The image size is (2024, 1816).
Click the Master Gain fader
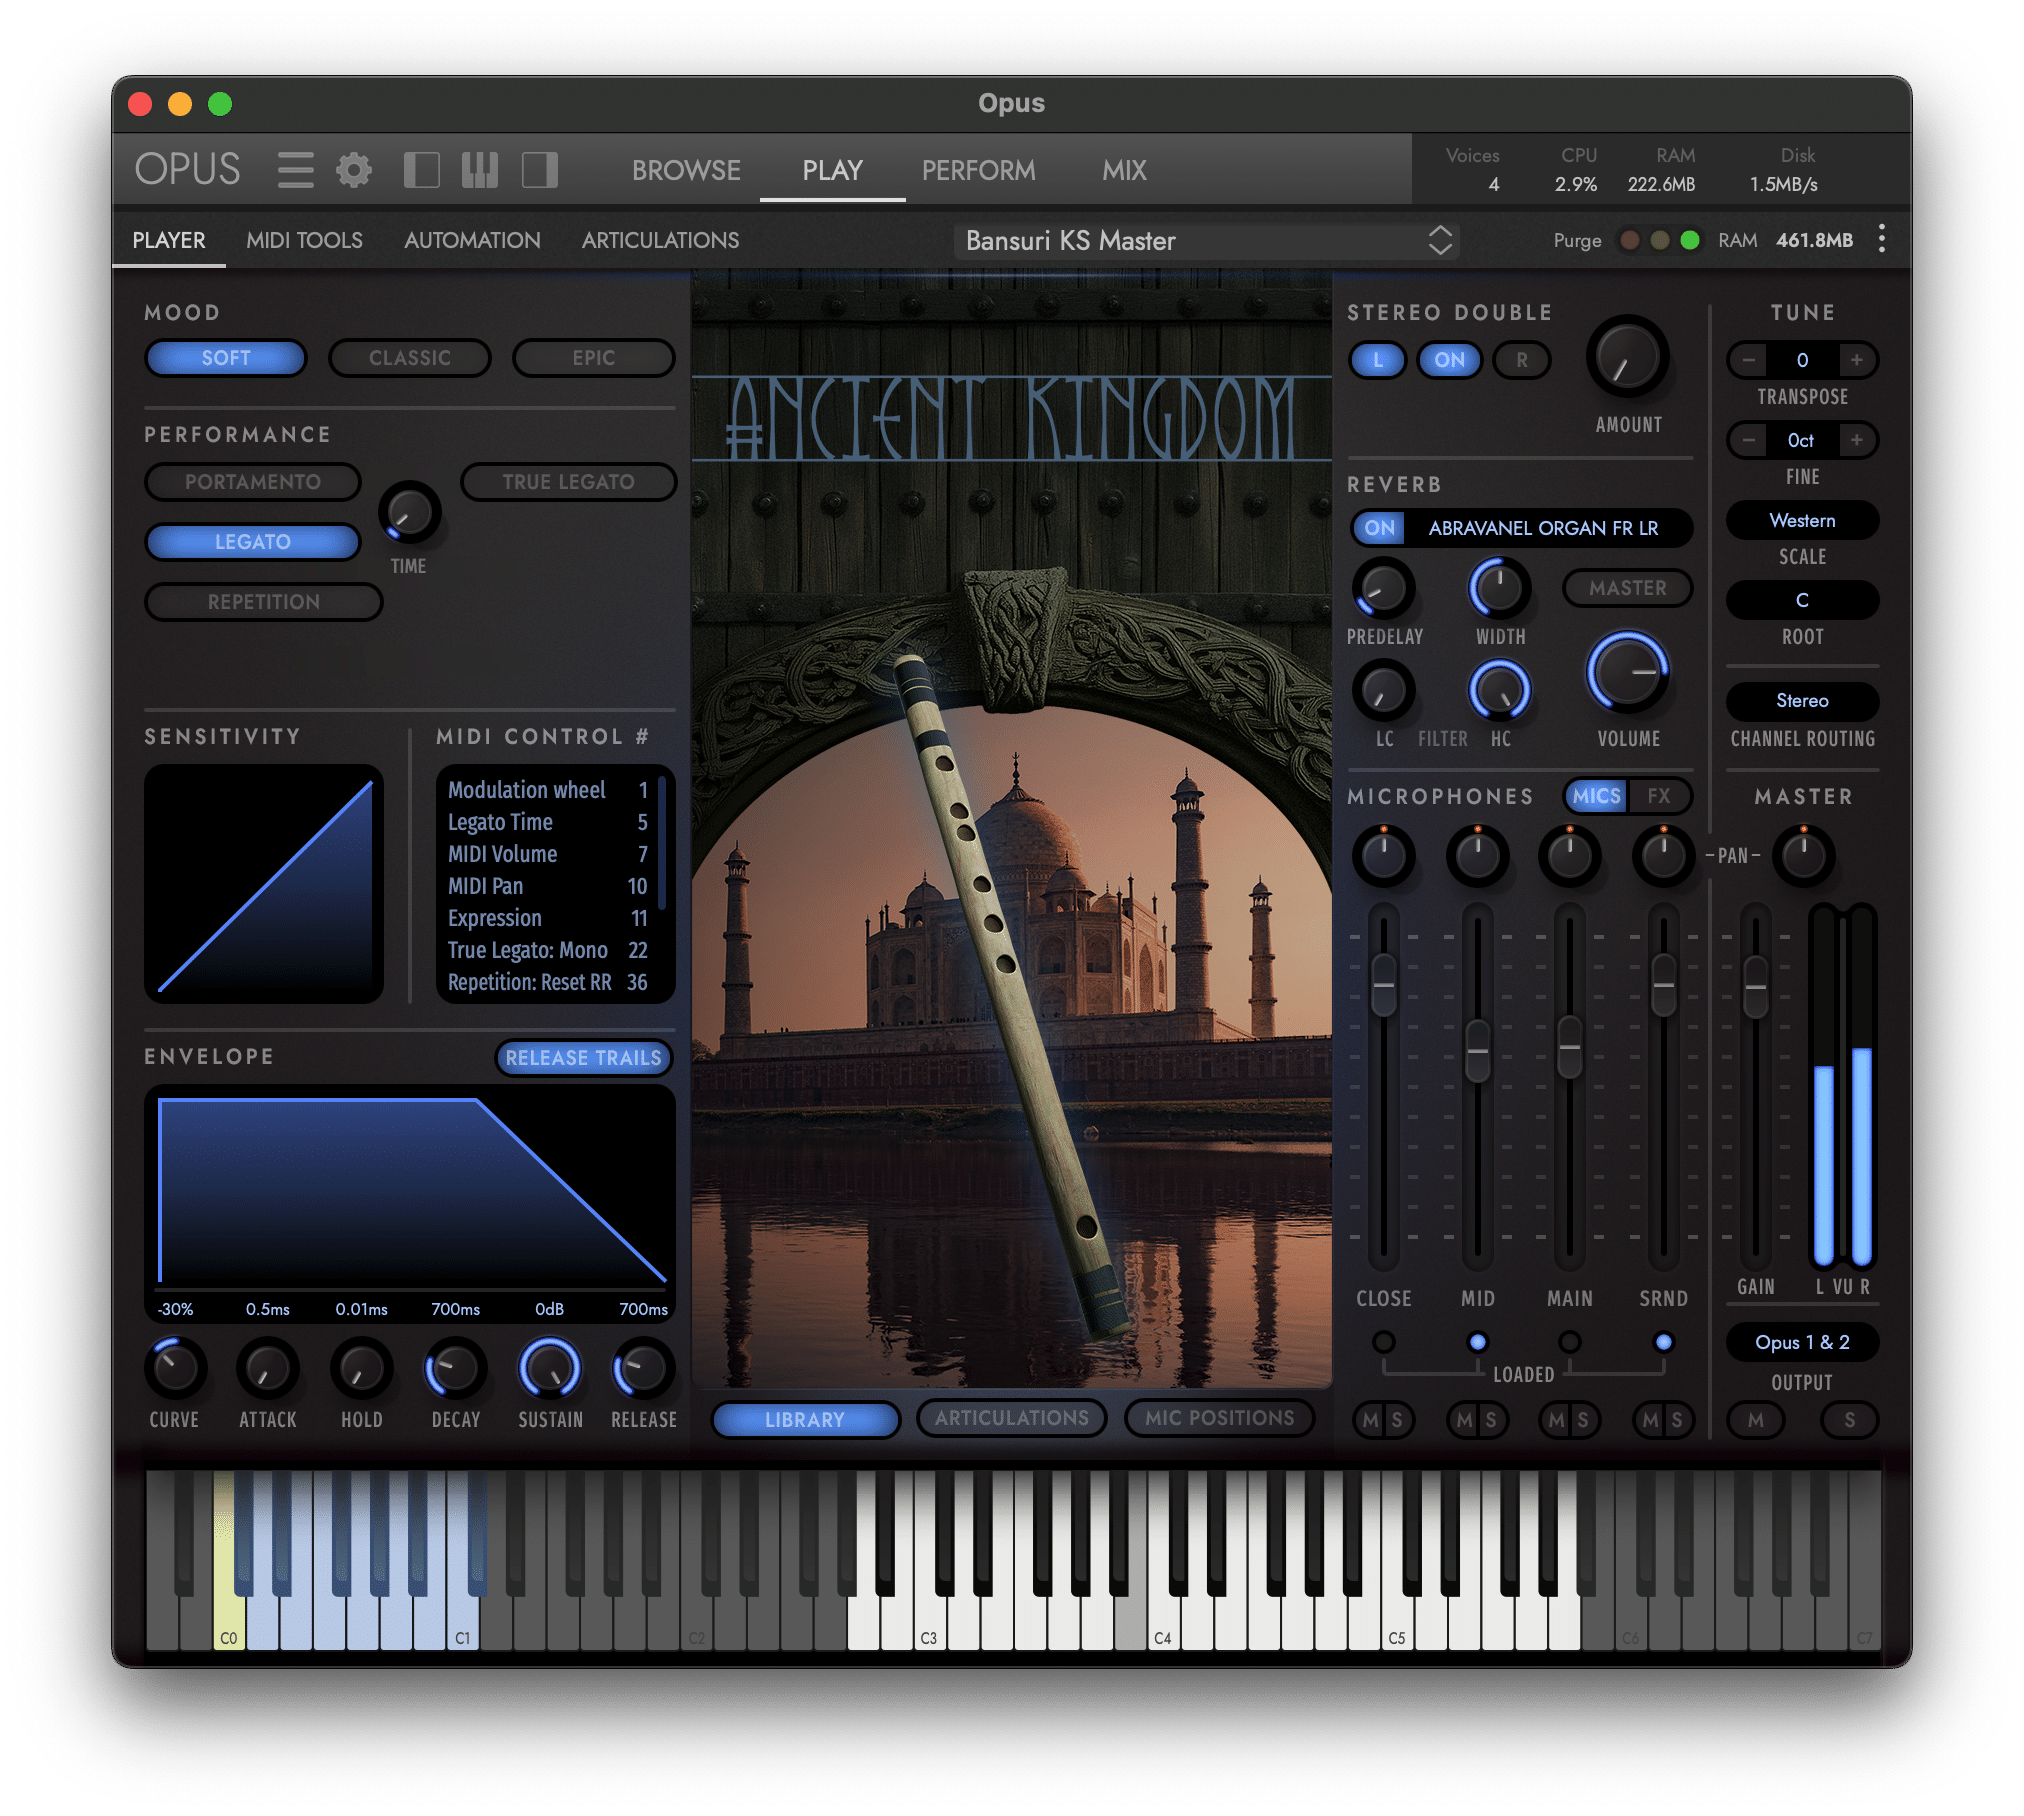point(1755,986)
